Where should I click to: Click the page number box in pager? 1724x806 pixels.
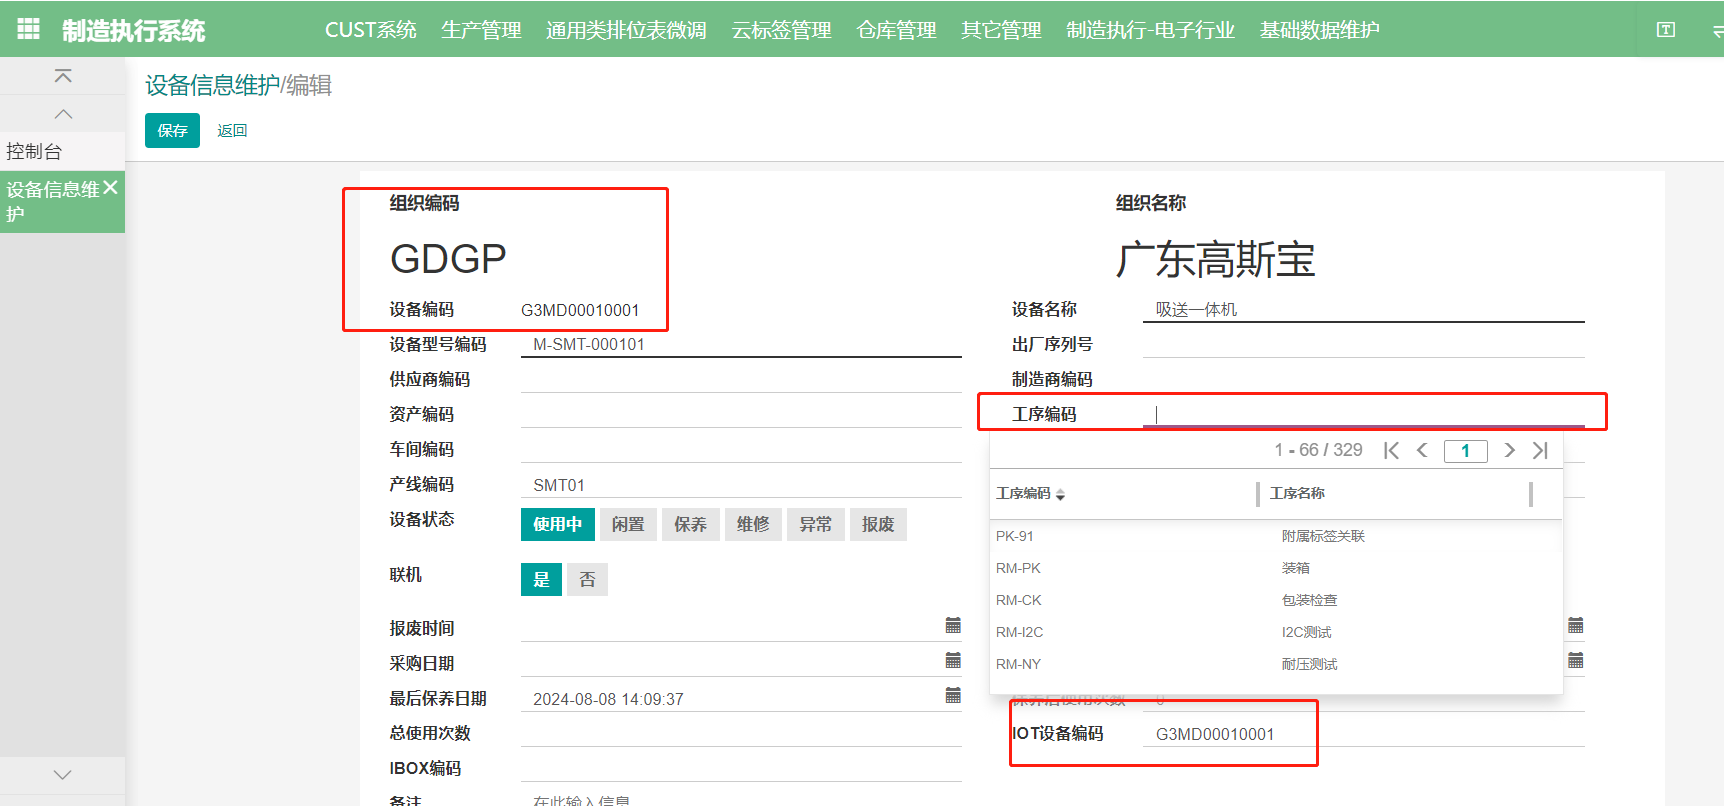[1465, 451]
